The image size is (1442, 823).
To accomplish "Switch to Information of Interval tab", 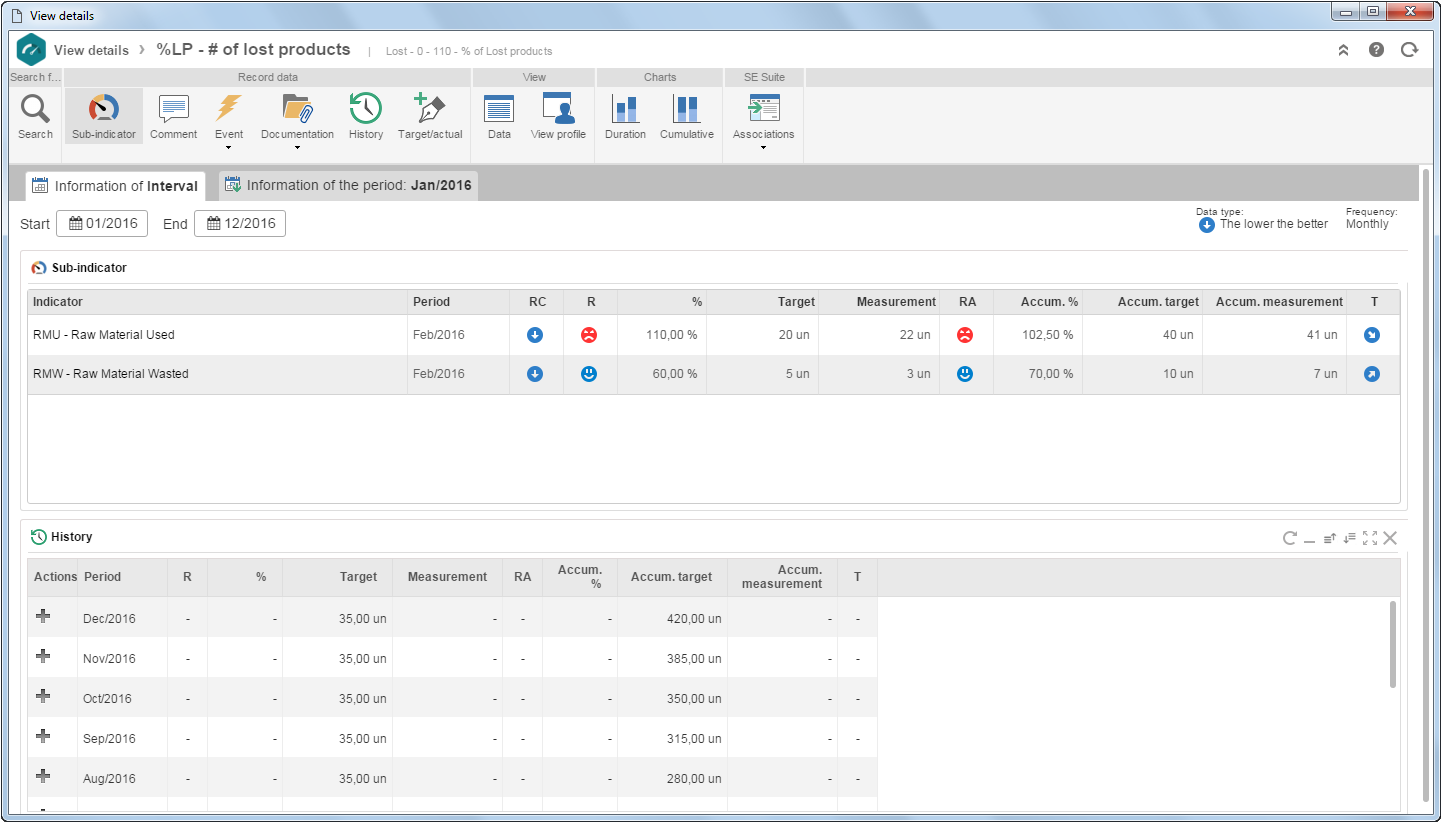I will [115, 186].
